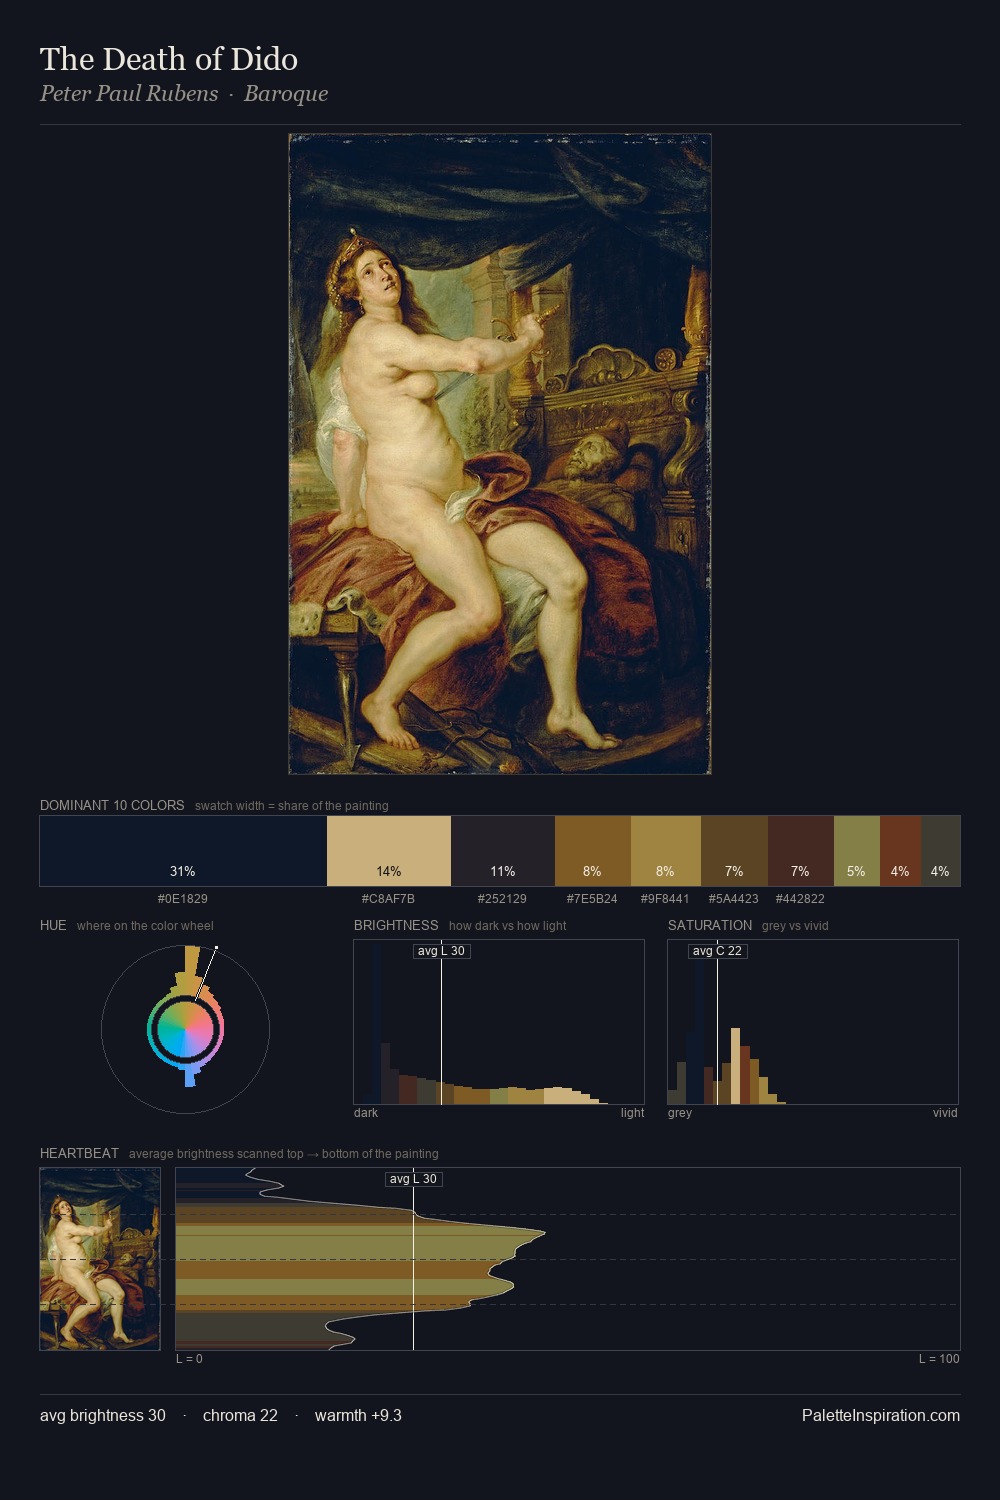The width and height of the screenshot is (1000, 1500).
Task: Click the avg L 30 marker in Heartbeat chart
Action: 414,1179
